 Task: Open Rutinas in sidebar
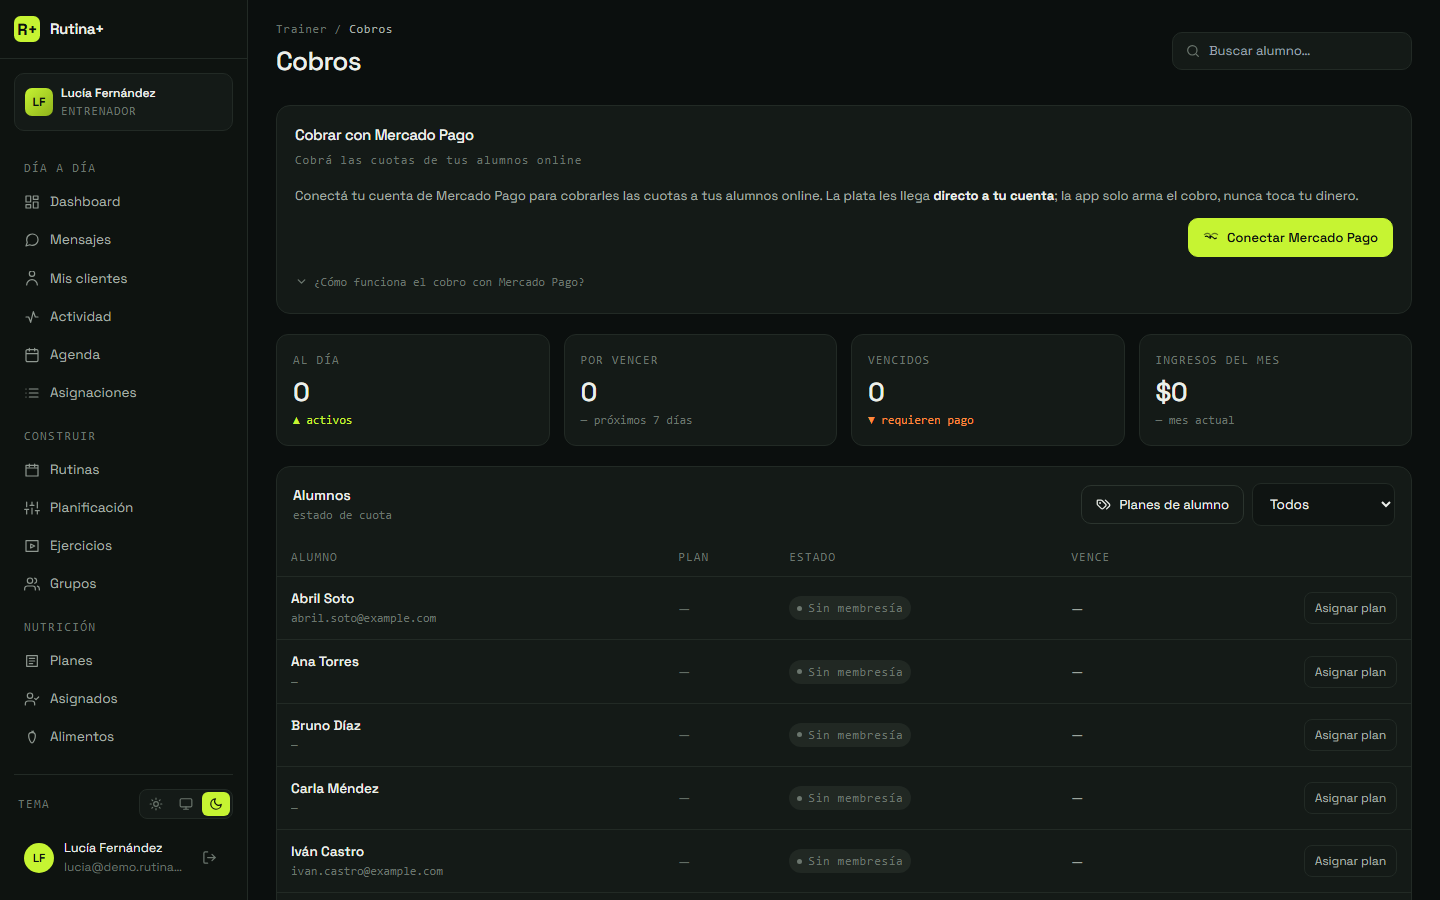123,470
